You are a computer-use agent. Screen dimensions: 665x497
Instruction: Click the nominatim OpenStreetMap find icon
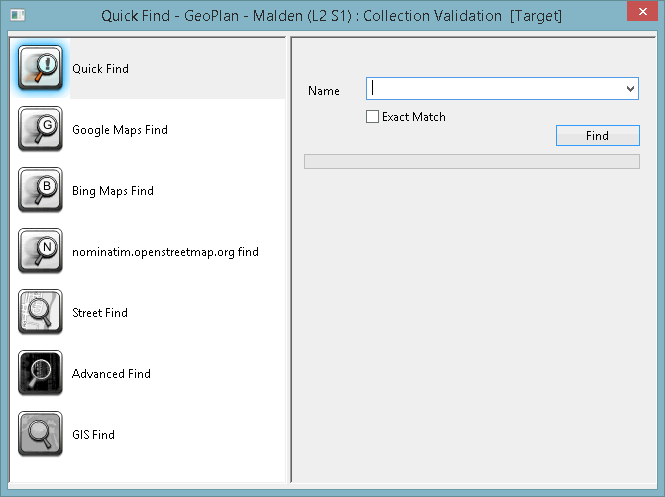(40, 251)
